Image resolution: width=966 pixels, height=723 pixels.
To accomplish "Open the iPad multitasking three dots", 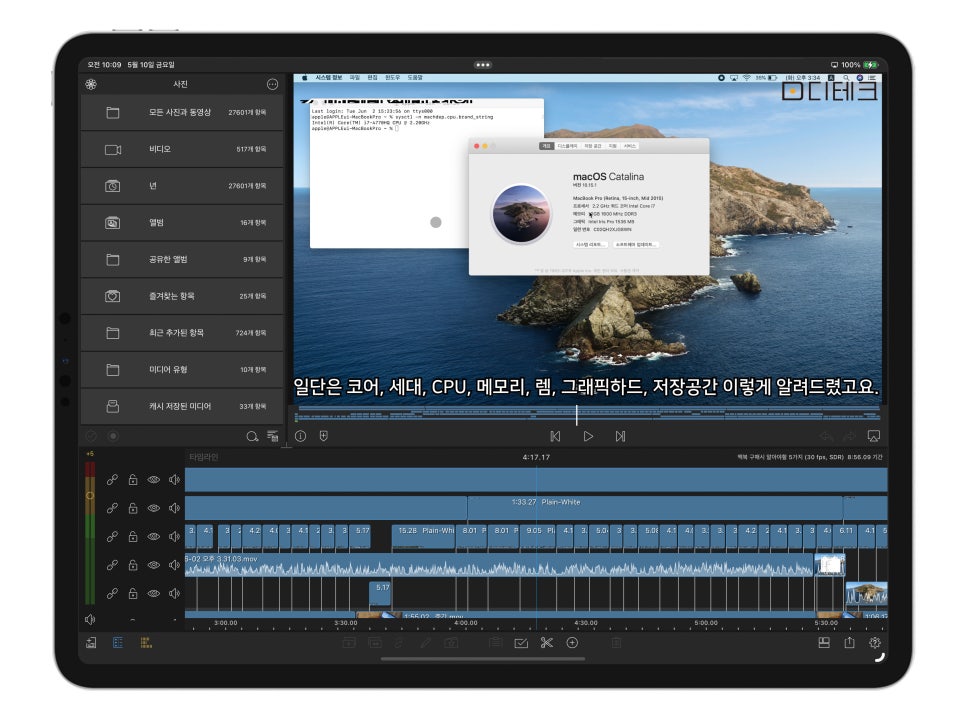I will 482,65.
